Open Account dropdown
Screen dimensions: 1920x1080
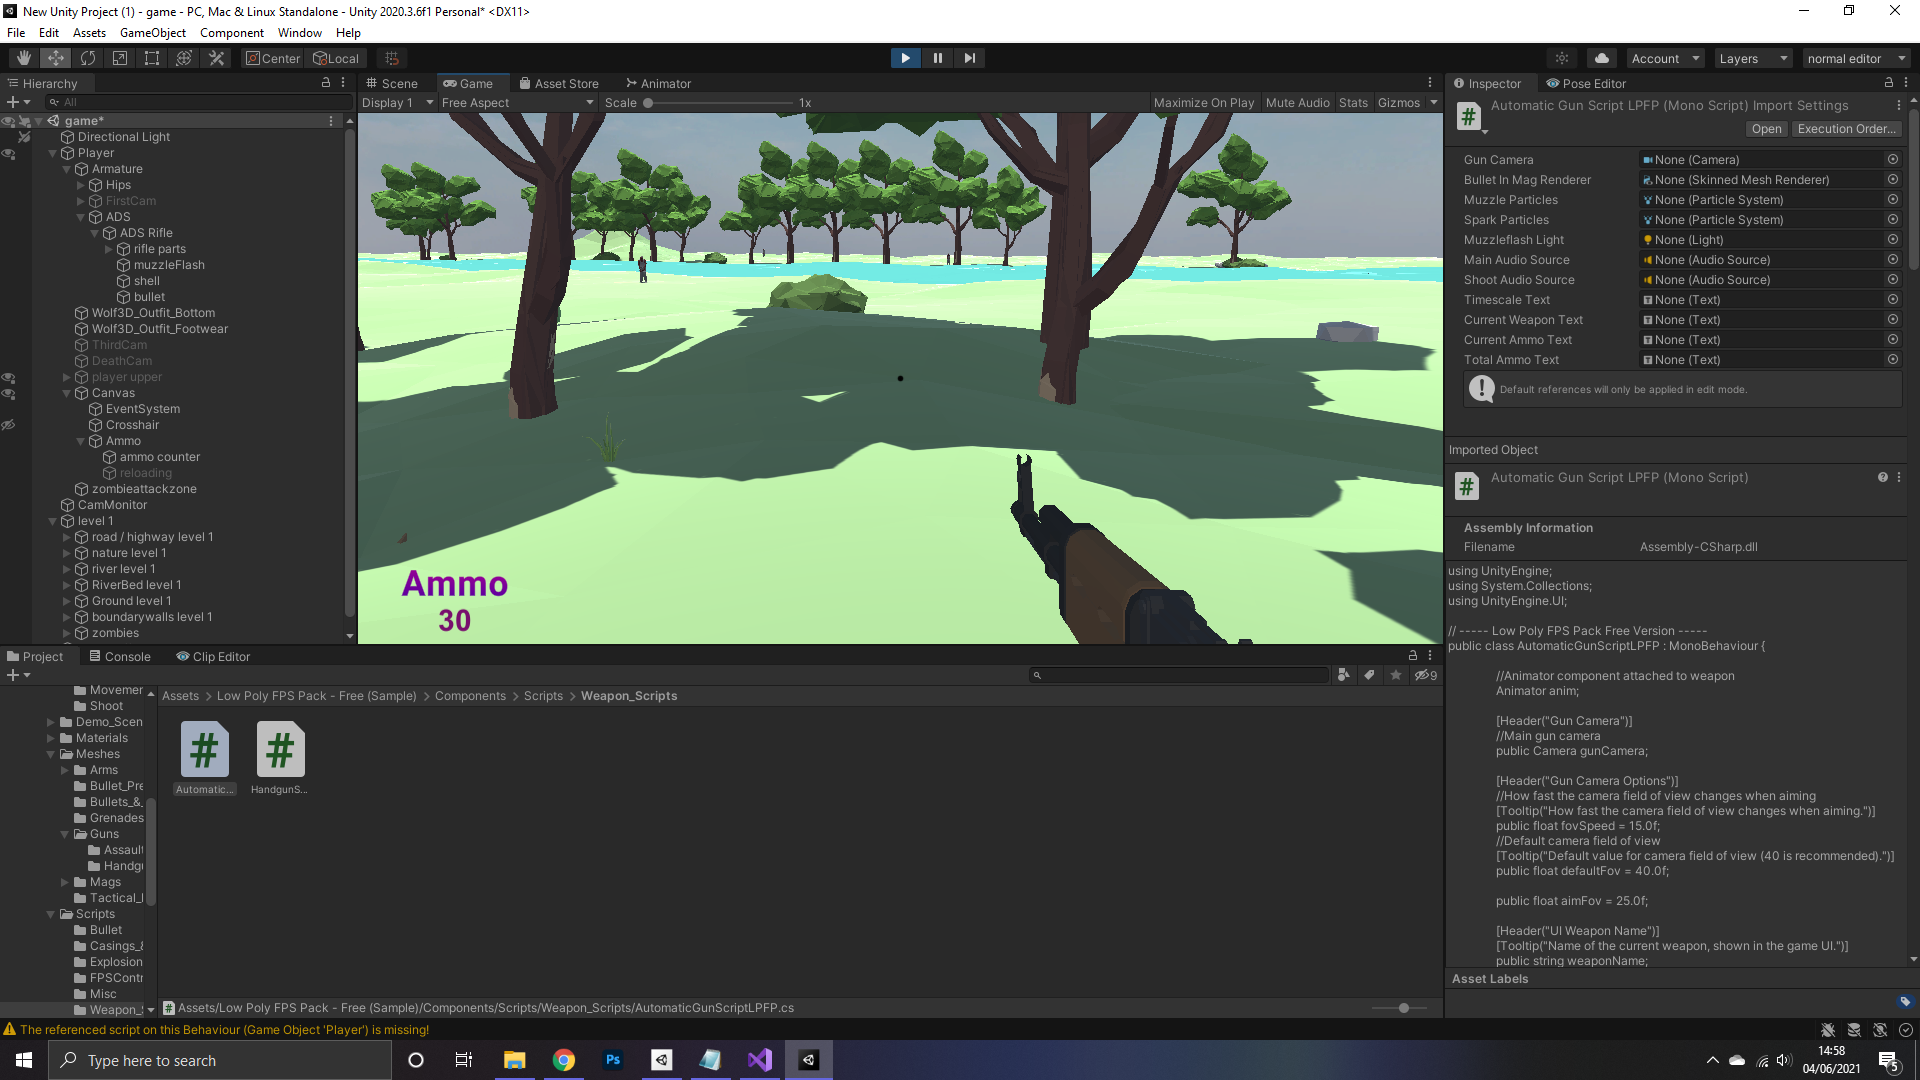click(x=1664, y=58)
